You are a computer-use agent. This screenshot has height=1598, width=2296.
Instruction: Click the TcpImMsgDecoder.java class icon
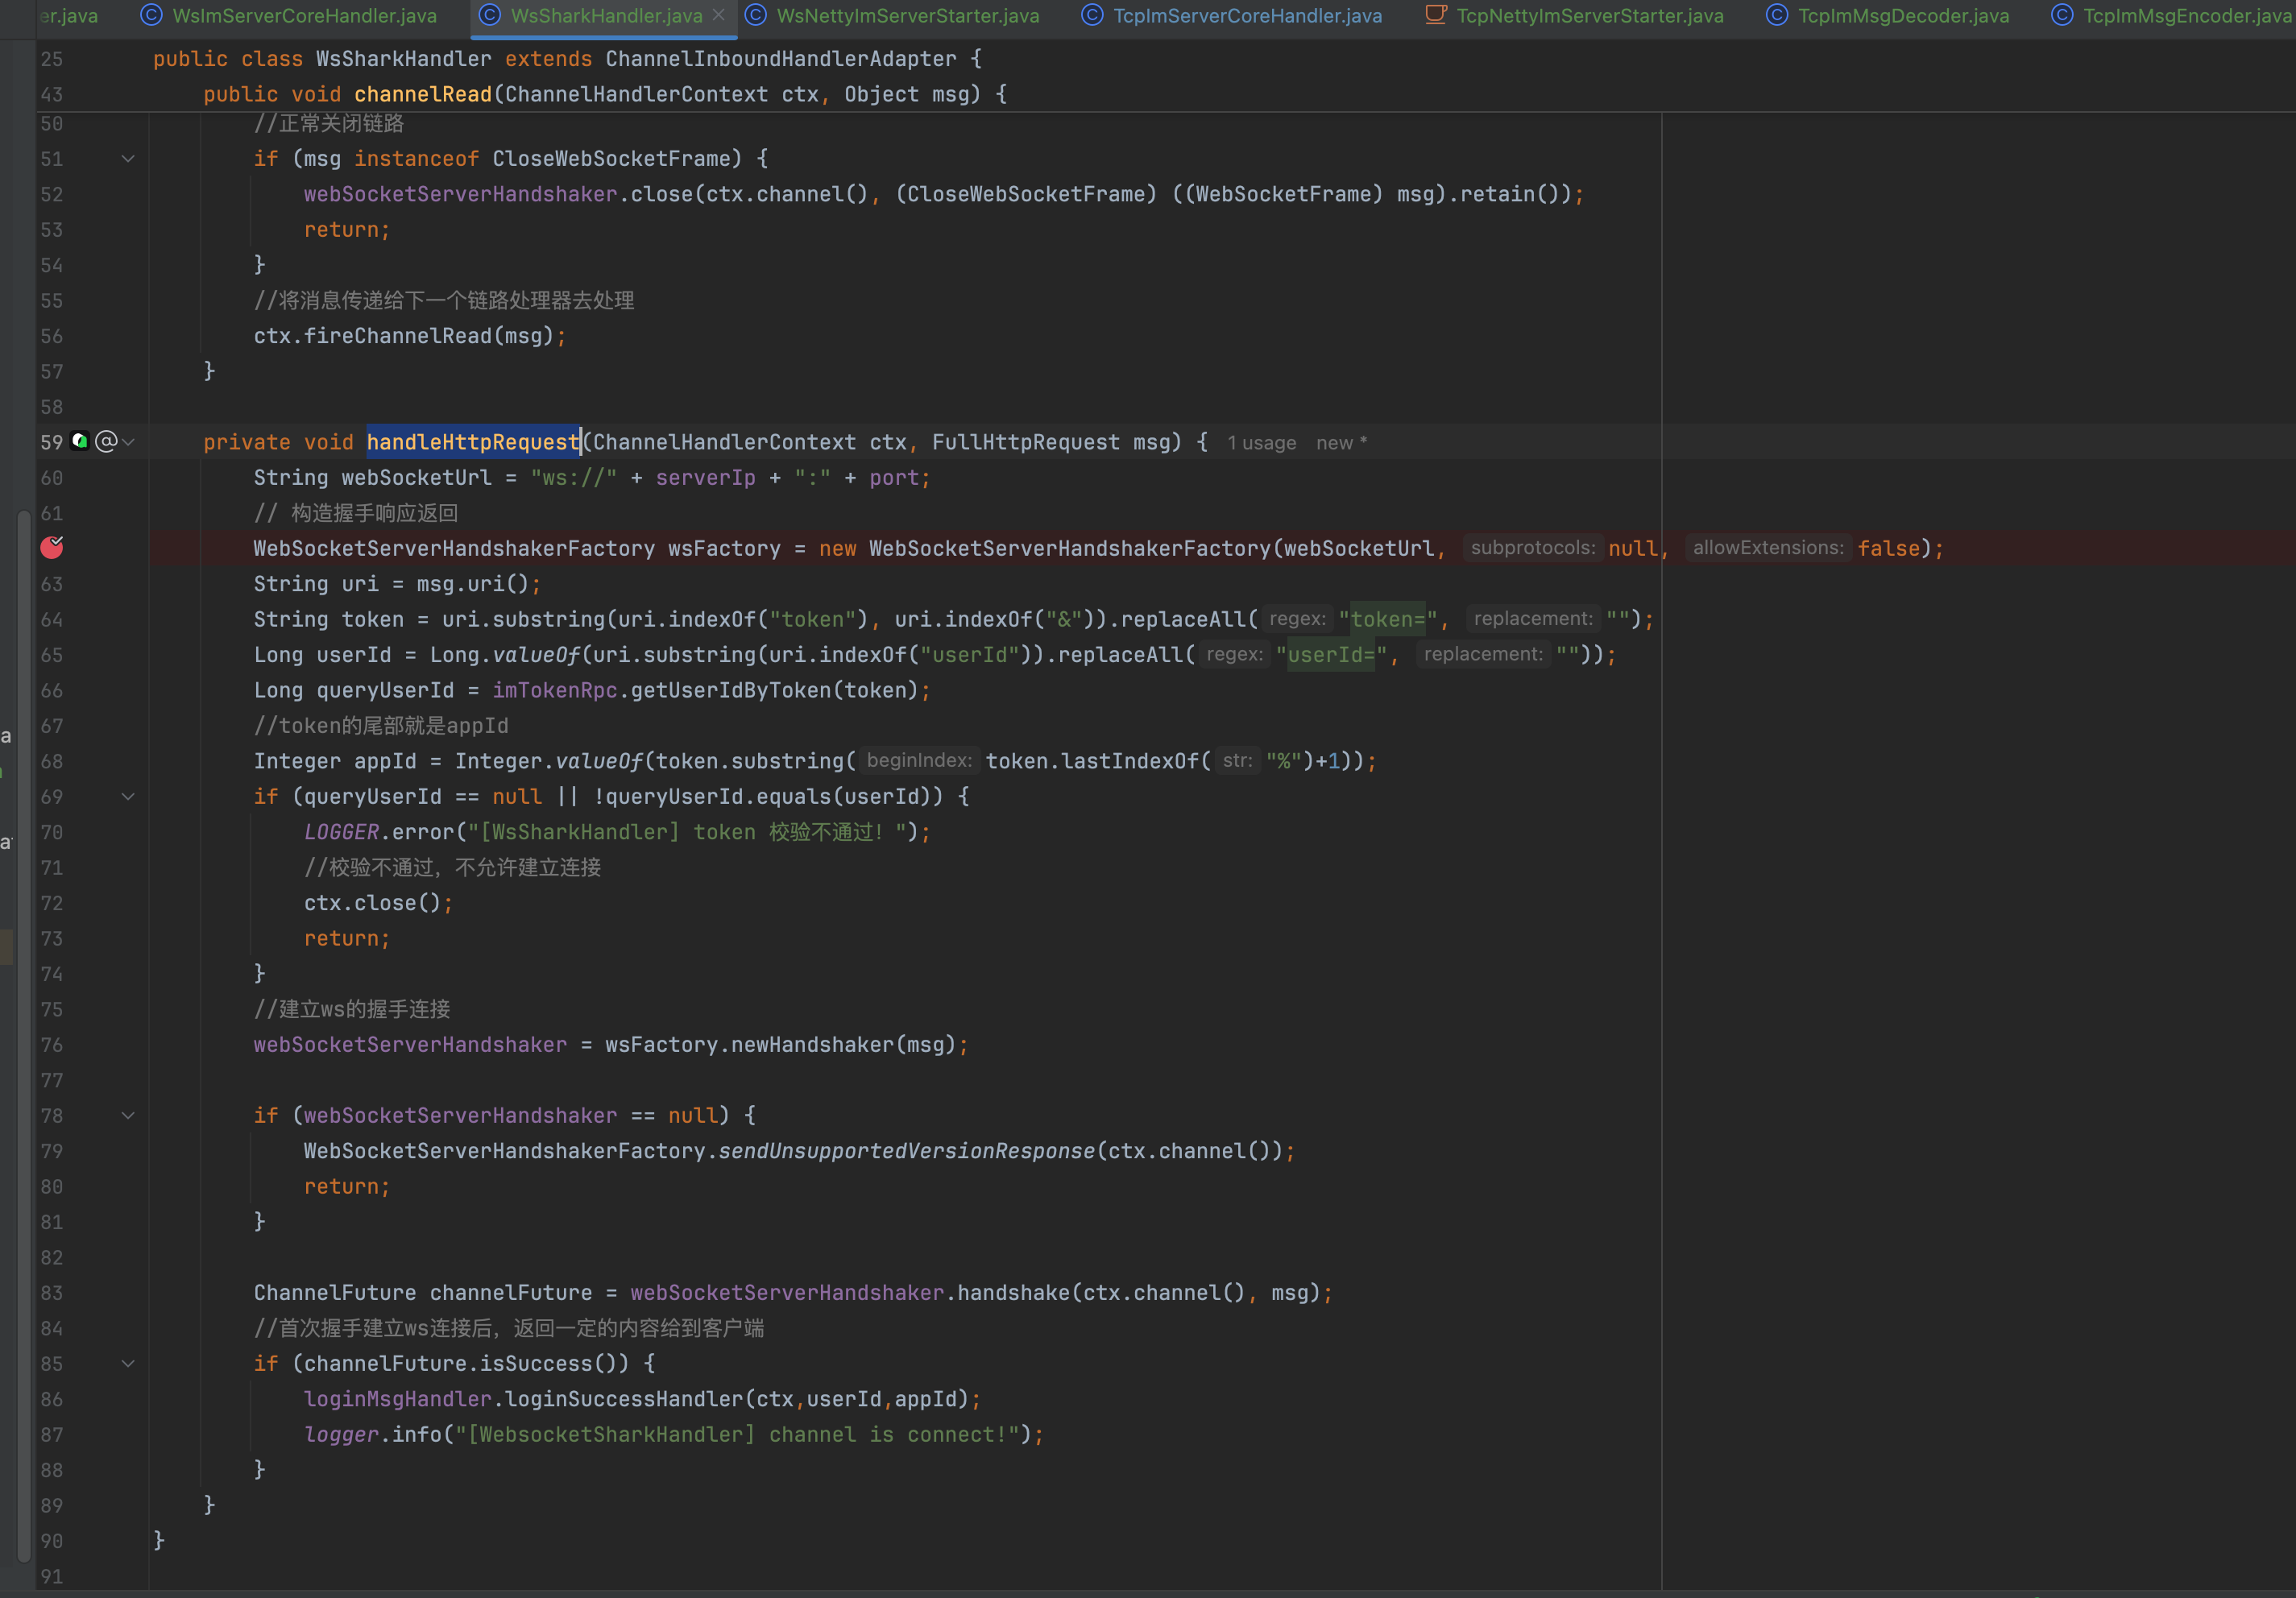point(1777,15)
